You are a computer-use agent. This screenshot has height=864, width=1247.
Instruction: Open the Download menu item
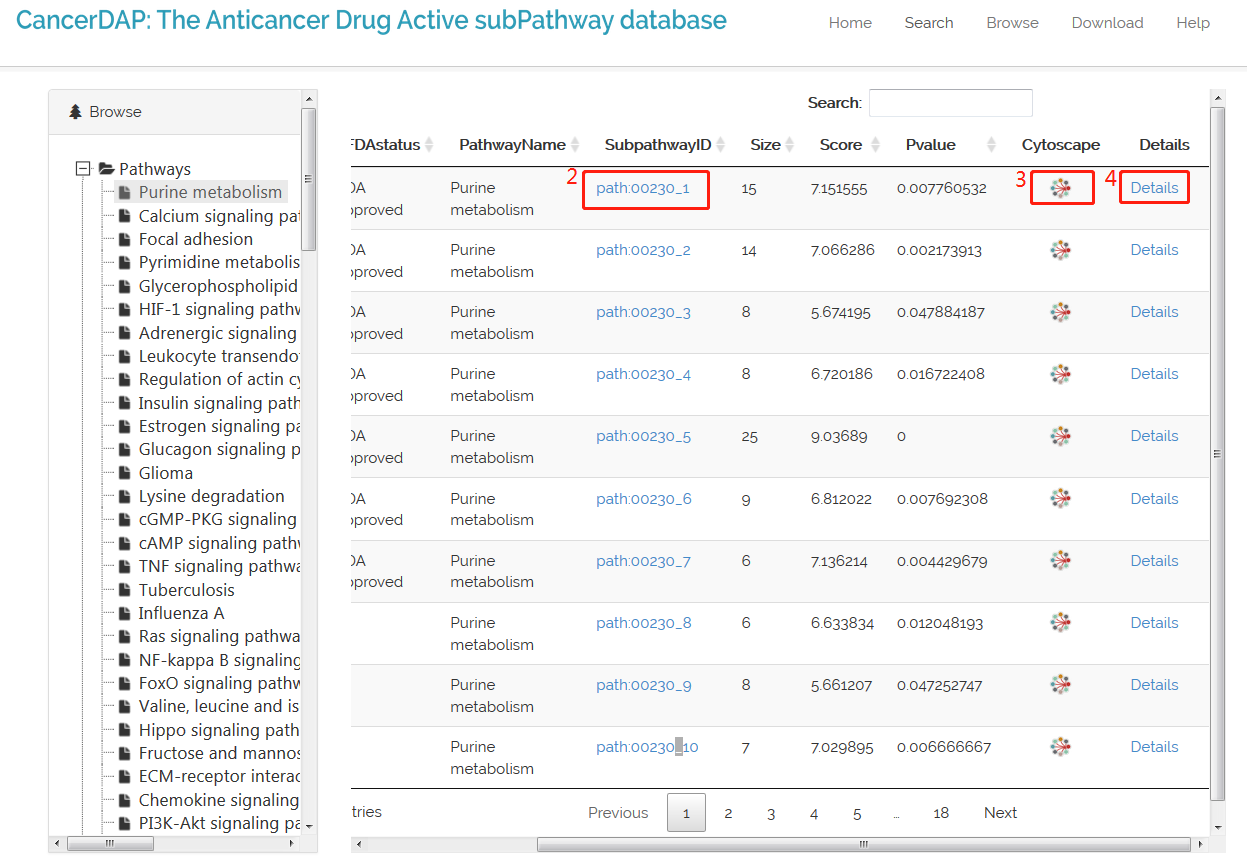click(1107, 23)
